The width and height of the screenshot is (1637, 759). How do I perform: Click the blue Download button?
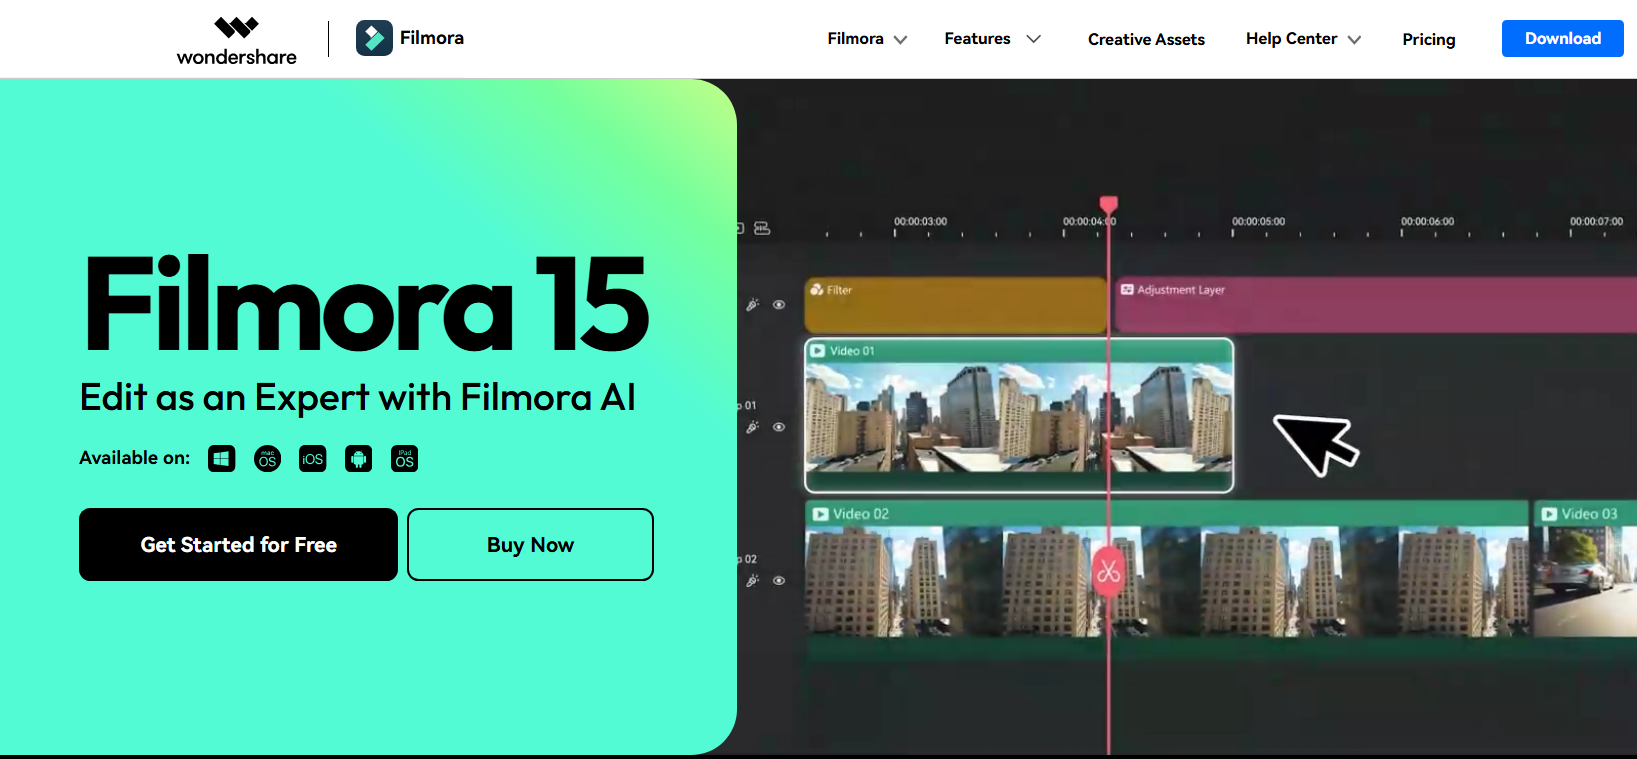point(1562,39)
